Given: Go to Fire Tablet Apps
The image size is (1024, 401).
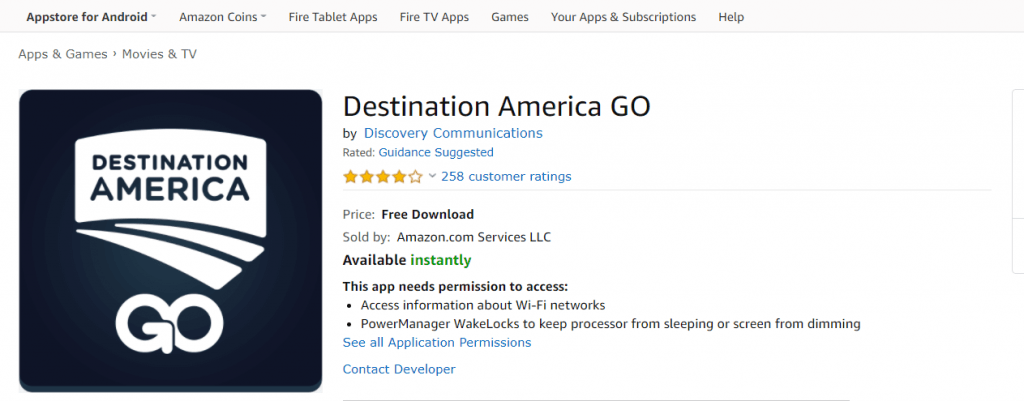Looking at the screenshot, I should click(333, 17).
